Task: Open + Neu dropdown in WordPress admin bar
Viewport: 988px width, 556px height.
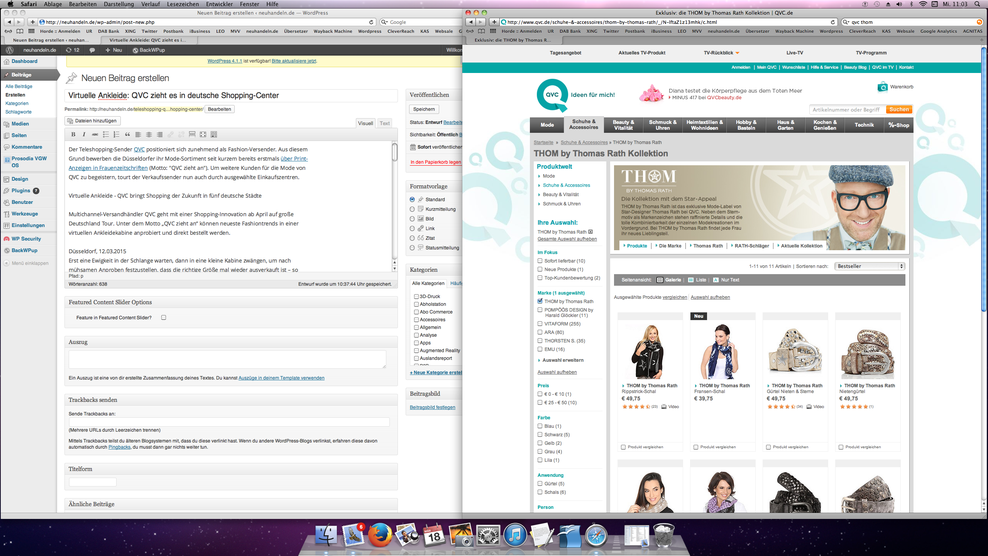Action: pyautogui.click(x=114, y=50)
